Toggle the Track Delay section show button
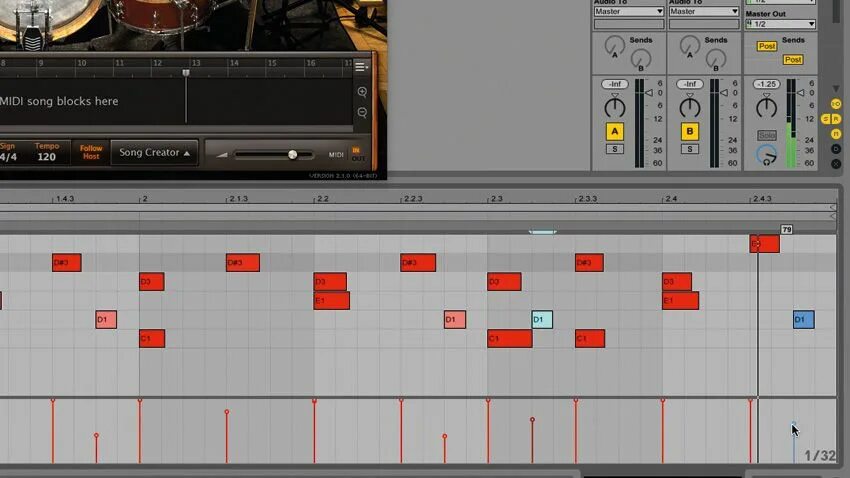 (836, 149)
